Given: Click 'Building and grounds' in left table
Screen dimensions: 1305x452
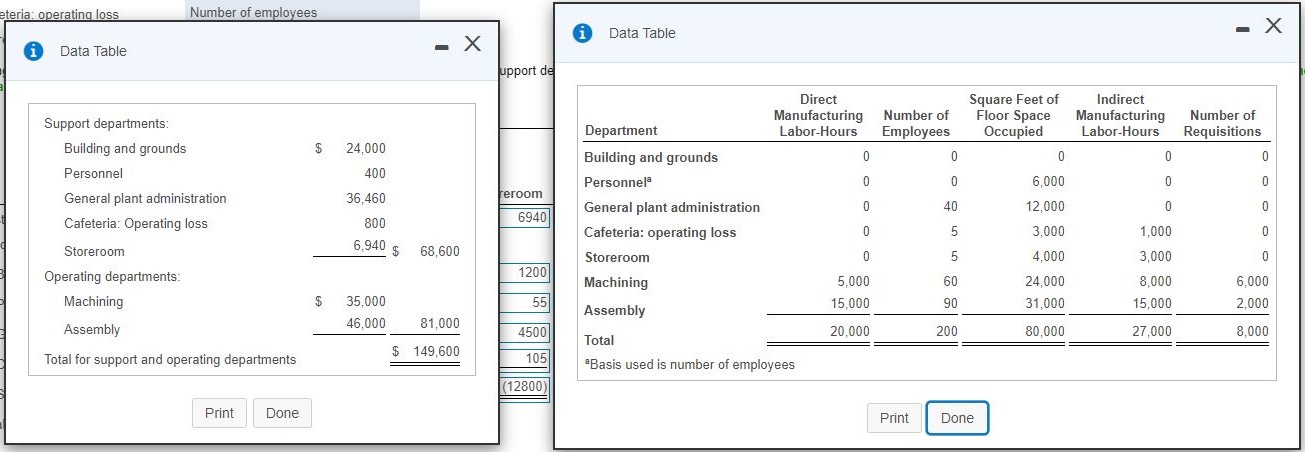Looking at the screenshot, I should click(x=125, y=148).
